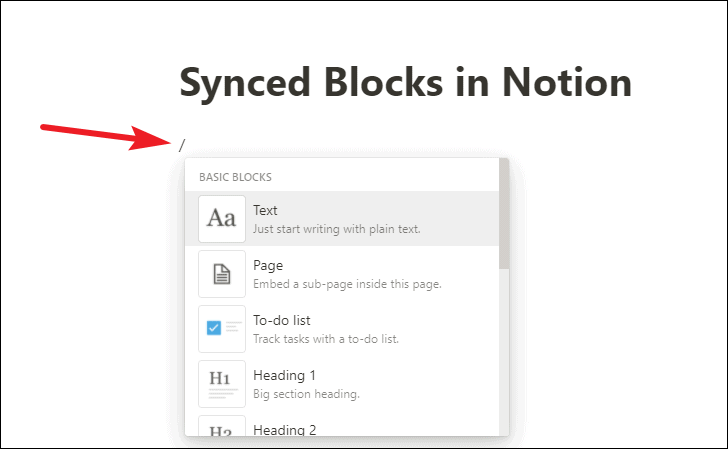Pick the Heading 2 block option
The height and width of the screenshot is (449, 728).
pos(342,424)
